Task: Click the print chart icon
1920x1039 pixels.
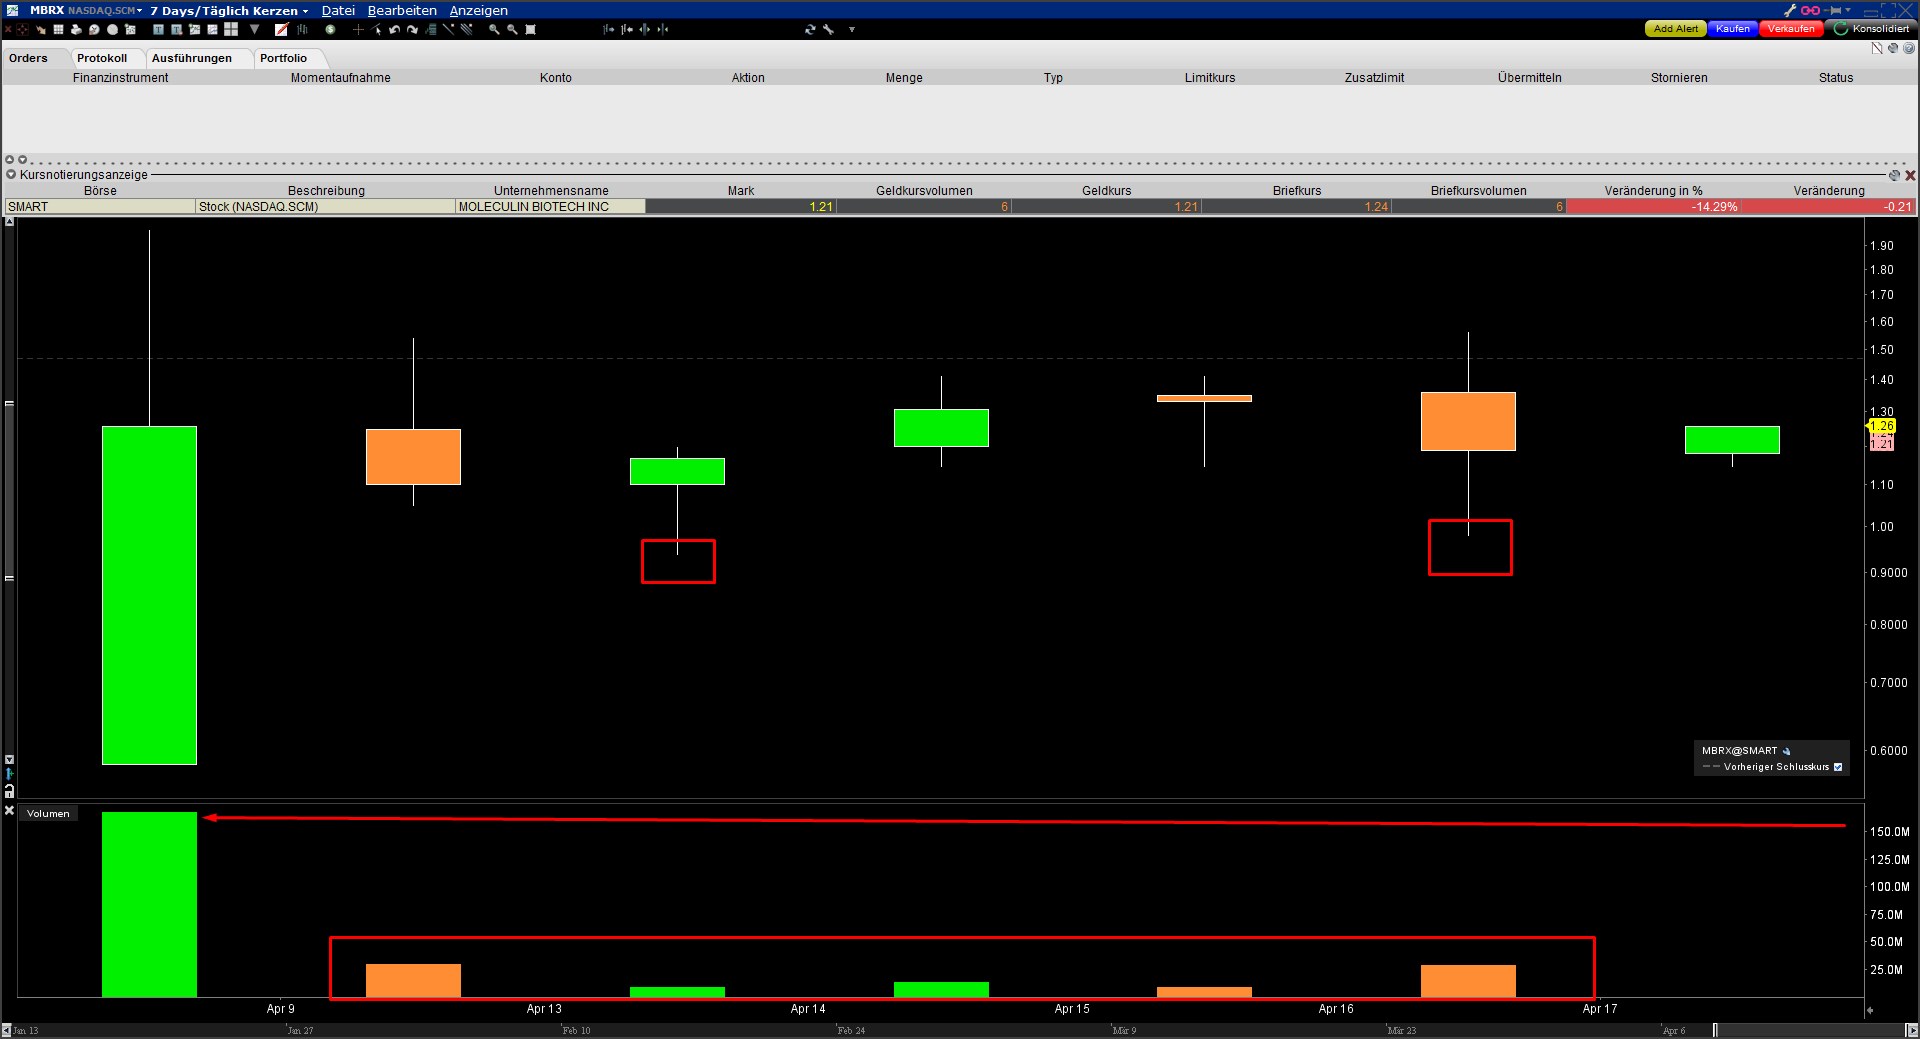Action: (x=76, y=30)
